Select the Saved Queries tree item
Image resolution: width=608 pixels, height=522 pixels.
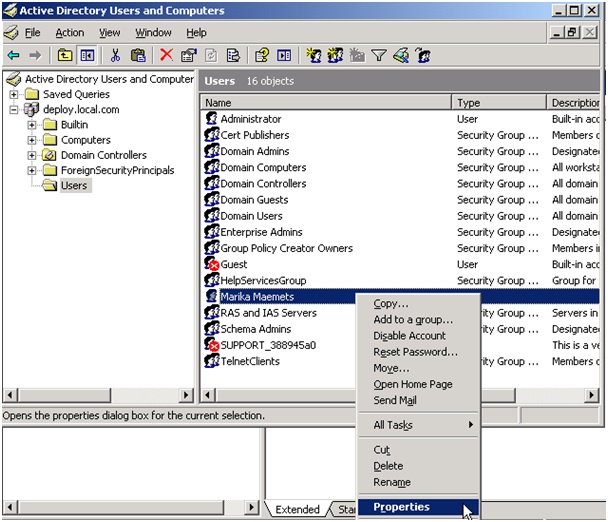tap(76, 94)
